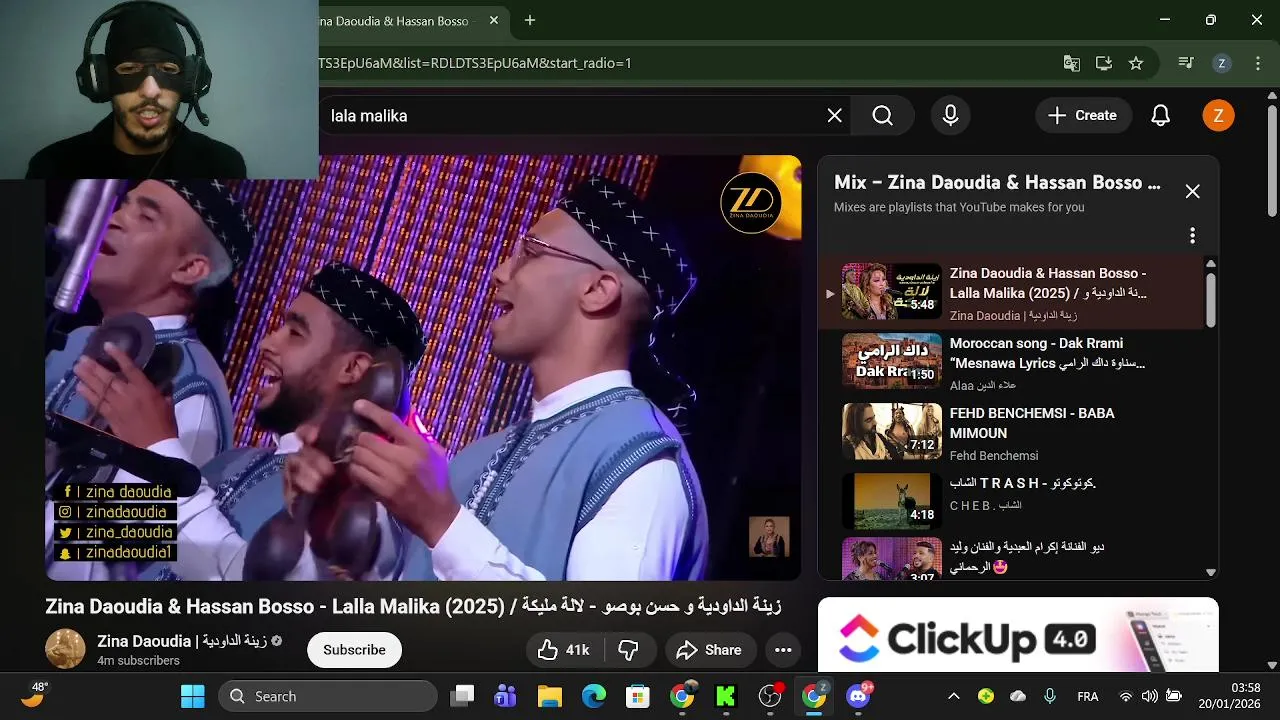Select the Zina Daoudia & Hassan Bosso browser tab

point(400,21)
